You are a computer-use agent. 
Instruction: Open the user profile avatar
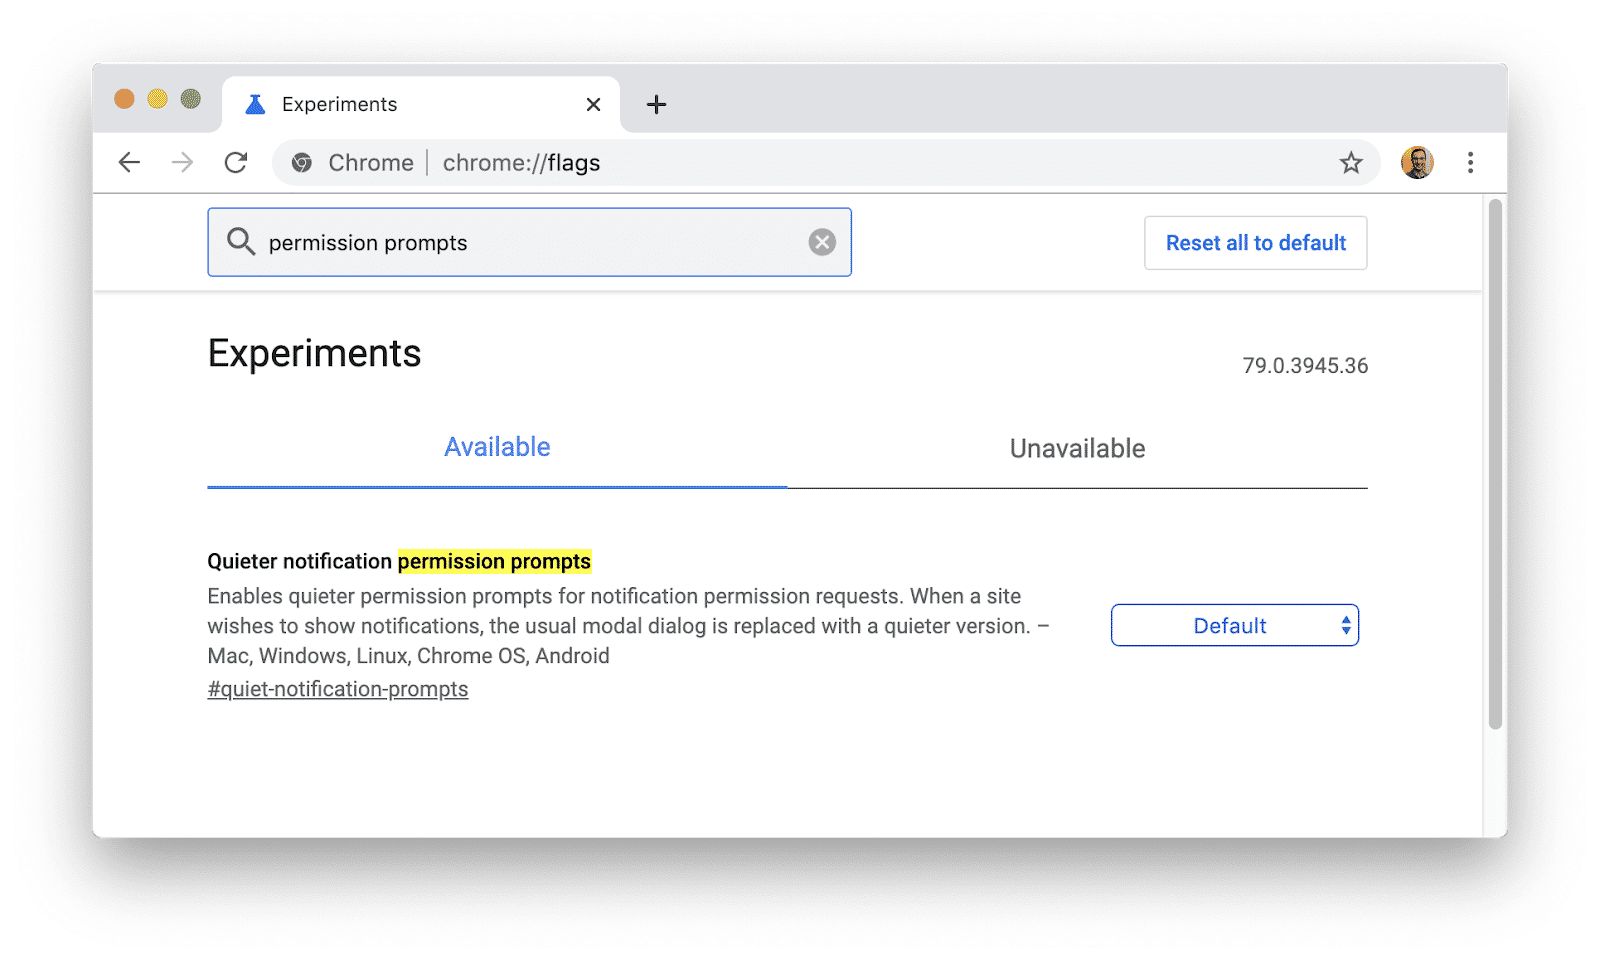(x=1417, y=163)
